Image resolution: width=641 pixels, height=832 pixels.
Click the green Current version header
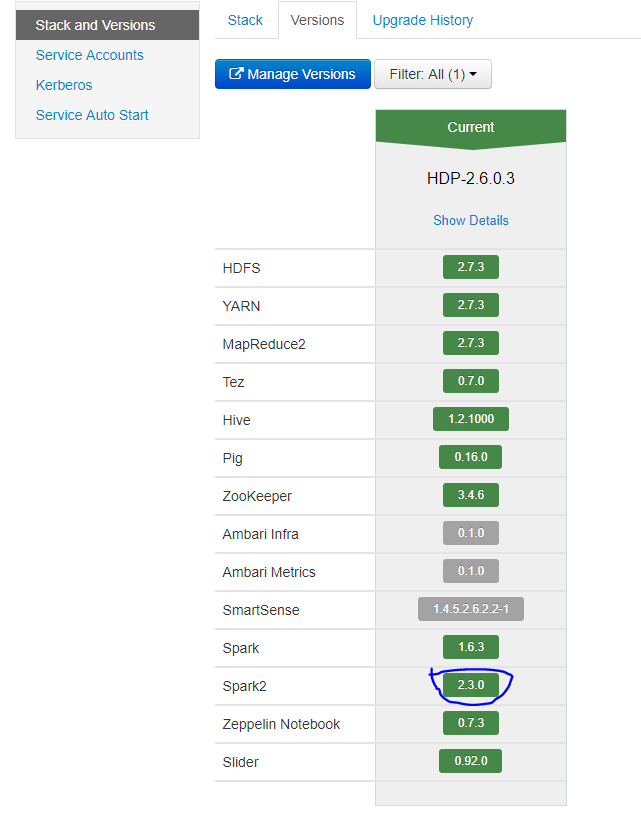tap(470, 127)
